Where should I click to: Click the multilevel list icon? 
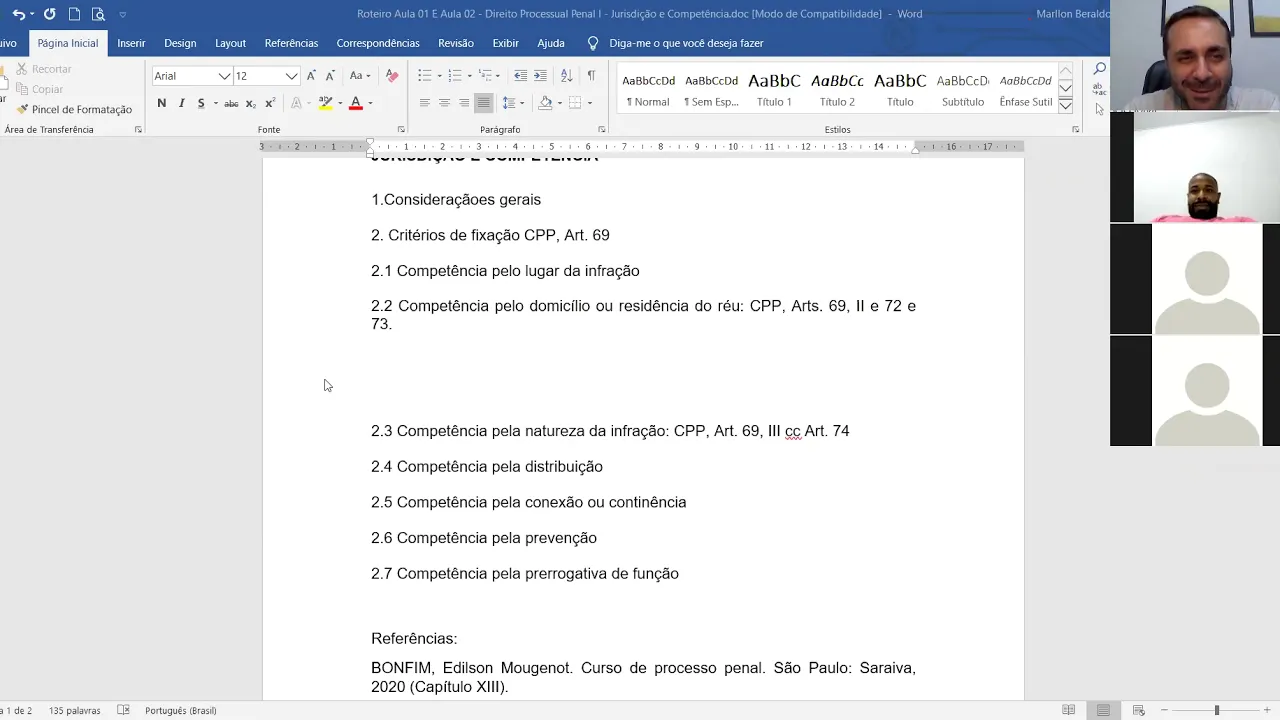[485, 76]
